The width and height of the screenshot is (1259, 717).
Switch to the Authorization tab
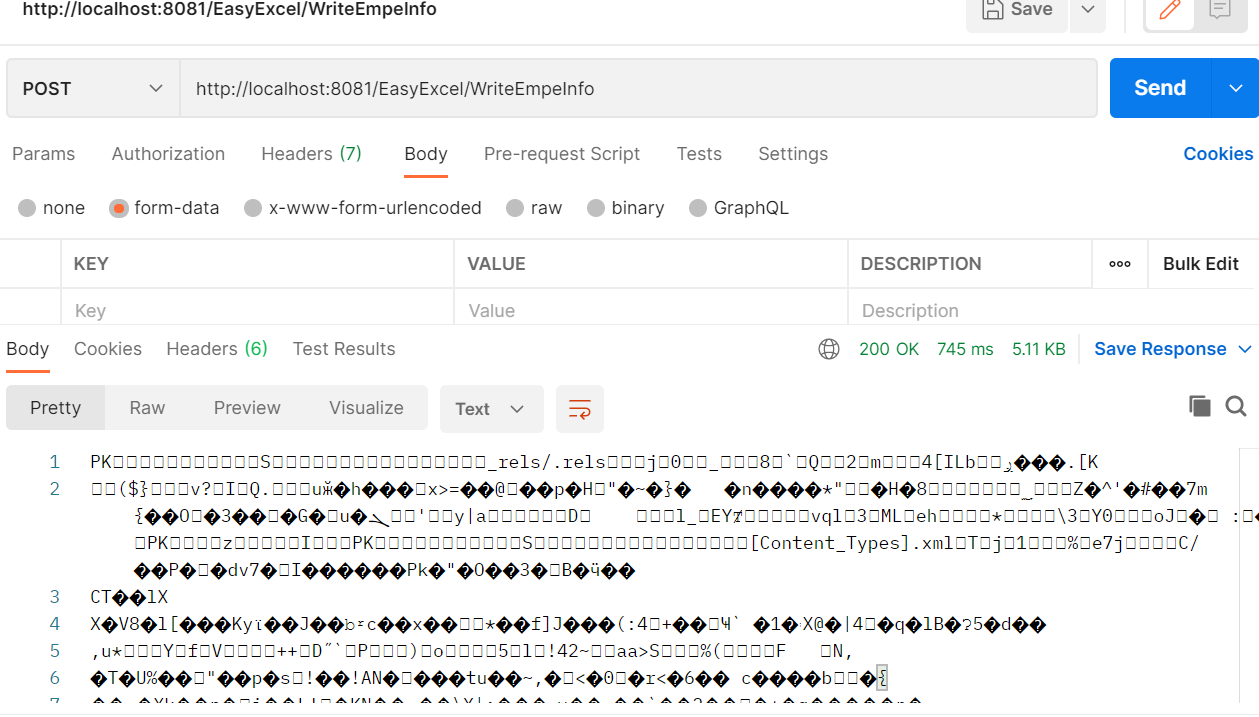point(168,154)
